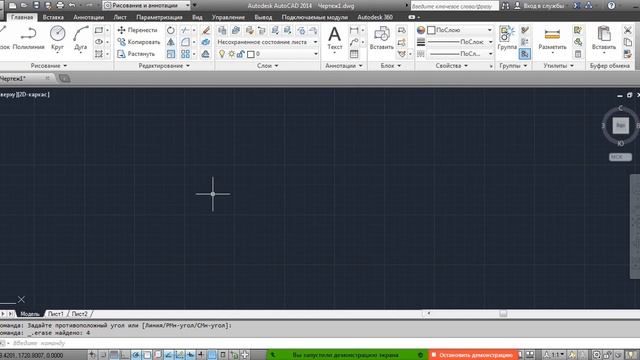The height and width of the screenshot is (360, 640).
Task: Click the Undo arrow in title bar
Action: coord(72,5)
